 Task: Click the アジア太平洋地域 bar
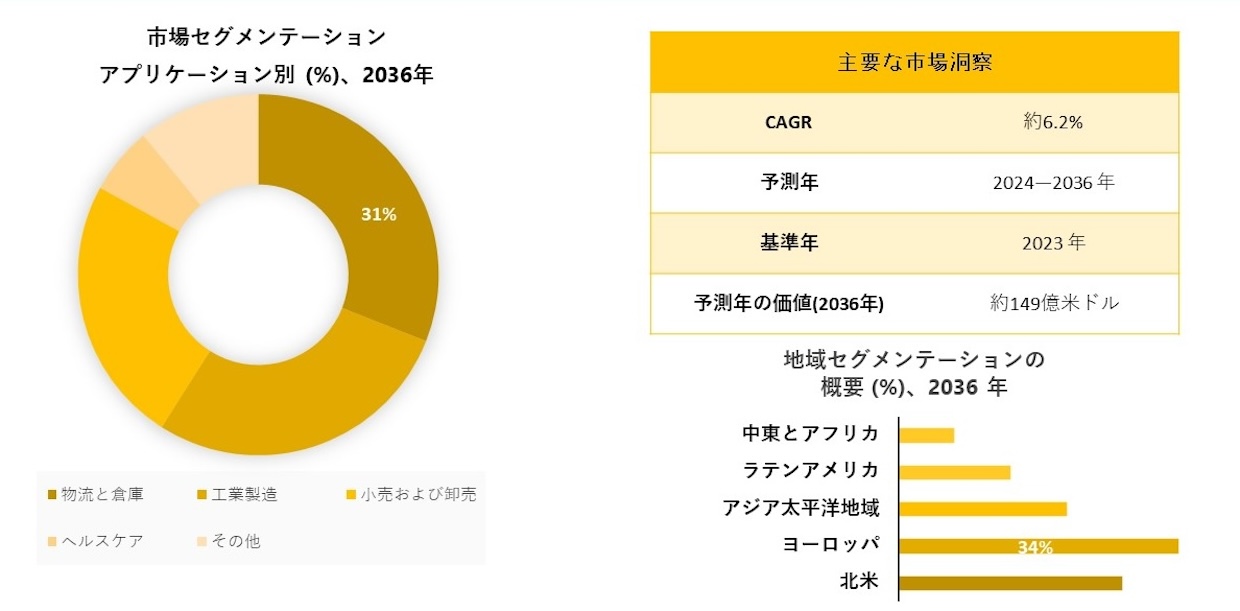pos(983,509)
